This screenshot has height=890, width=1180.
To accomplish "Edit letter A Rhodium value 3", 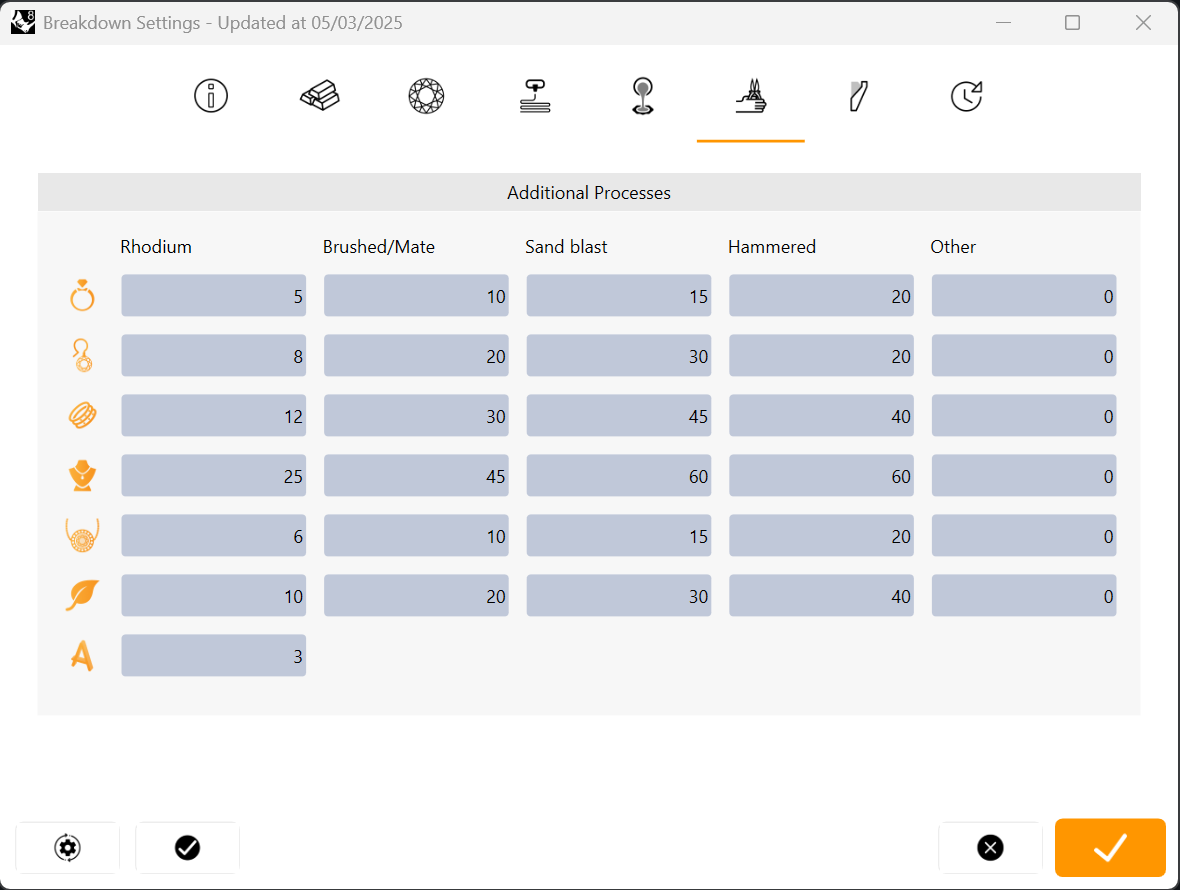I will pos(214,655).
